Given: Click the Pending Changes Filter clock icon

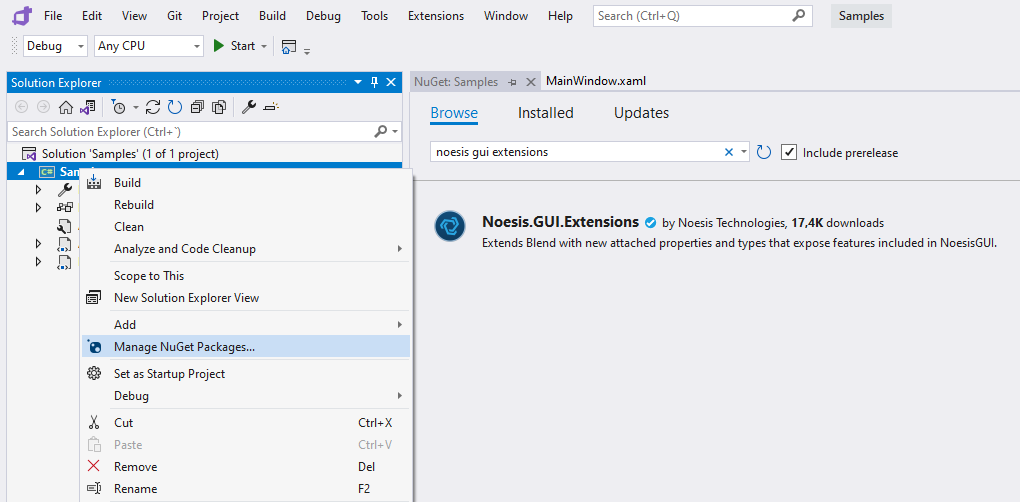Looking at the screenshot, I should point(118,107).
